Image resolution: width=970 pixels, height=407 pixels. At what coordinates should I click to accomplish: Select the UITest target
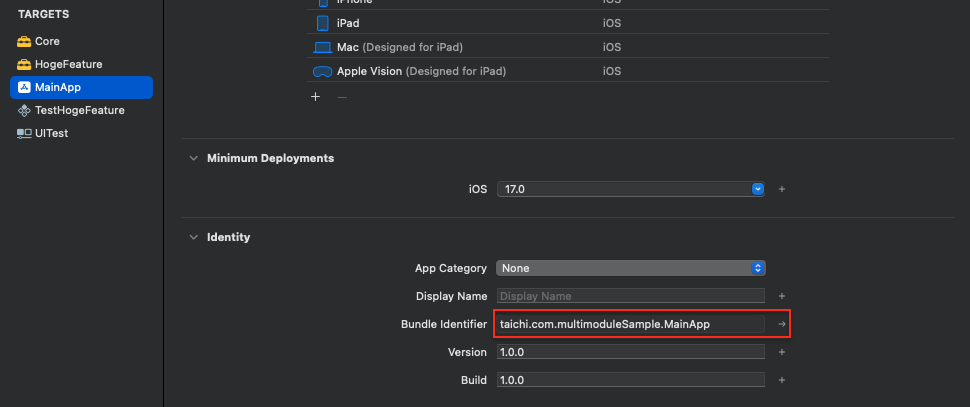pos(81,133)
